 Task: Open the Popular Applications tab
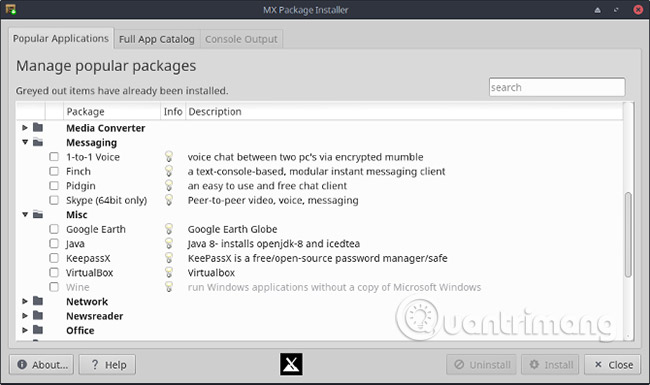click(x=61, y=38)
